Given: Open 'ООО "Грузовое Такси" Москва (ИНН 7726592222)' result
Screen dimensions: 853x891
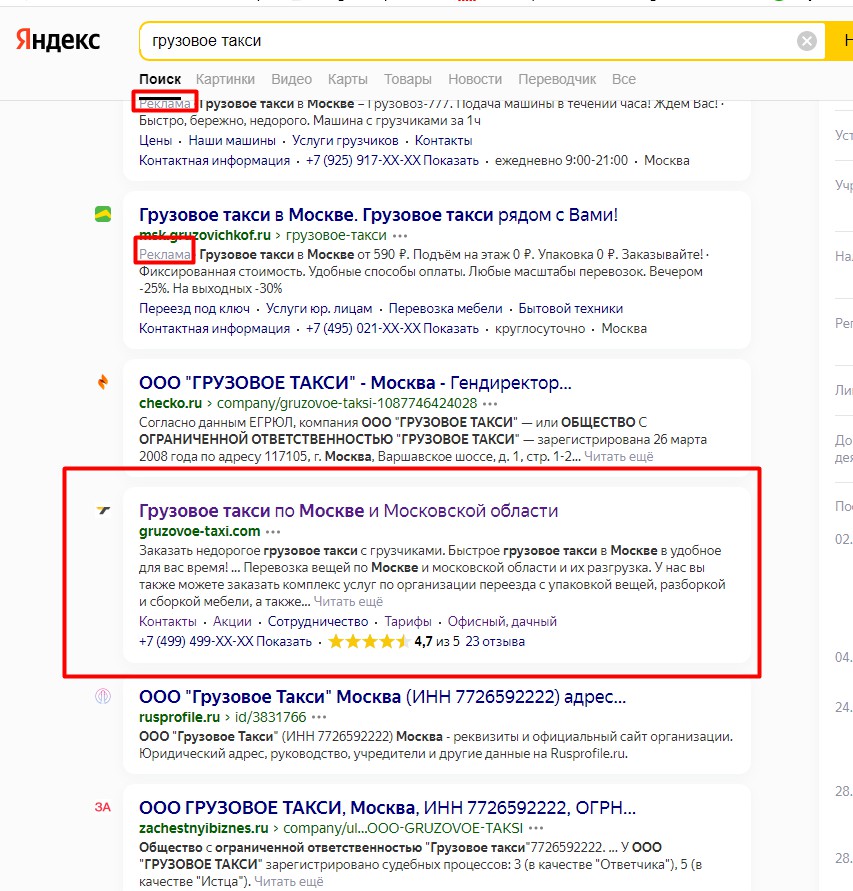Looking at the screenshot, I should (382, 697).
